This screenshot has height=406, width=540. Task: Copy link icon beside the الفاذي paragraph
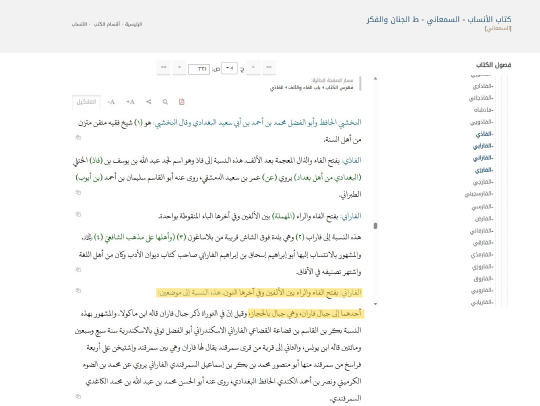point(78,192)
